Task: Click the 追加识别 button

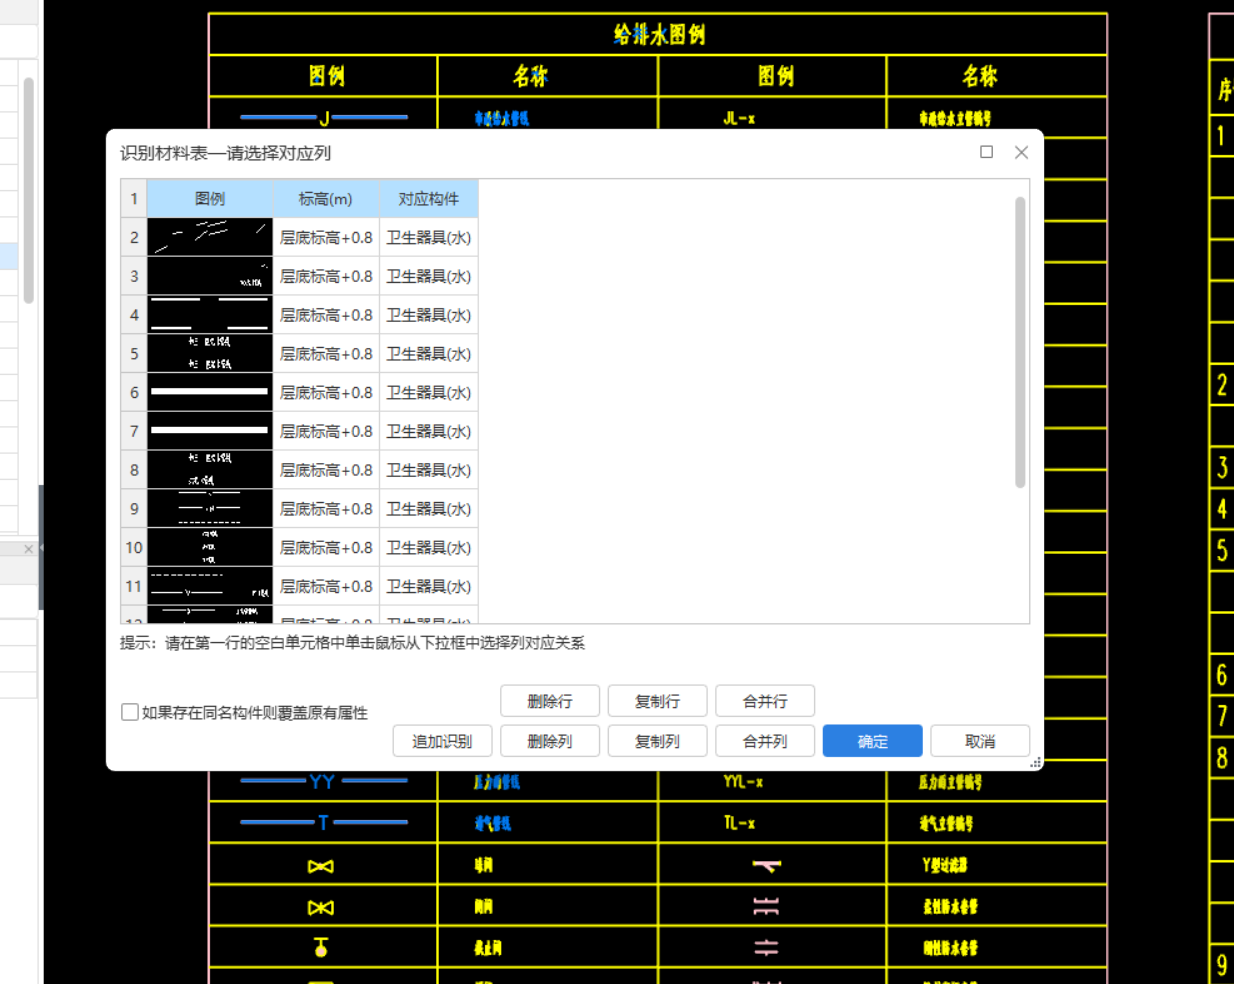Action: click(441, 740)
